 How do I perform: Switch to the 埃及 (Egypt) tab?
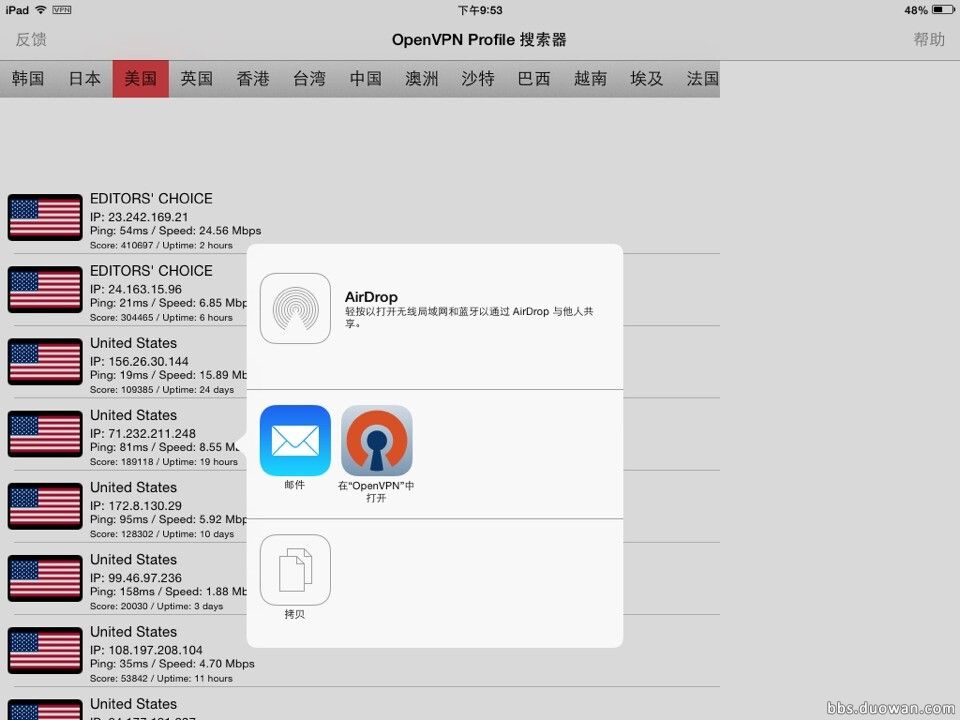647,78
